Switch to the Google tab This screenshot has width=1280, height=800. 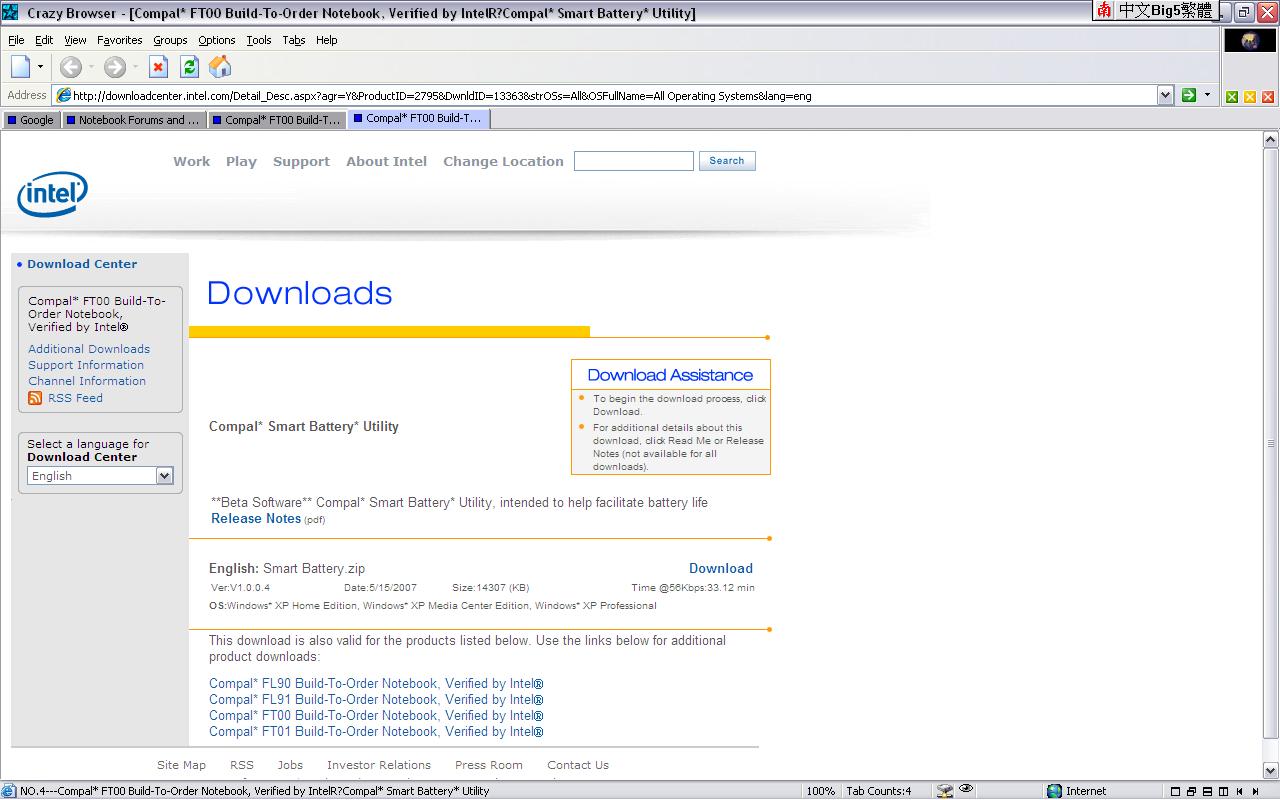[31, 120]
